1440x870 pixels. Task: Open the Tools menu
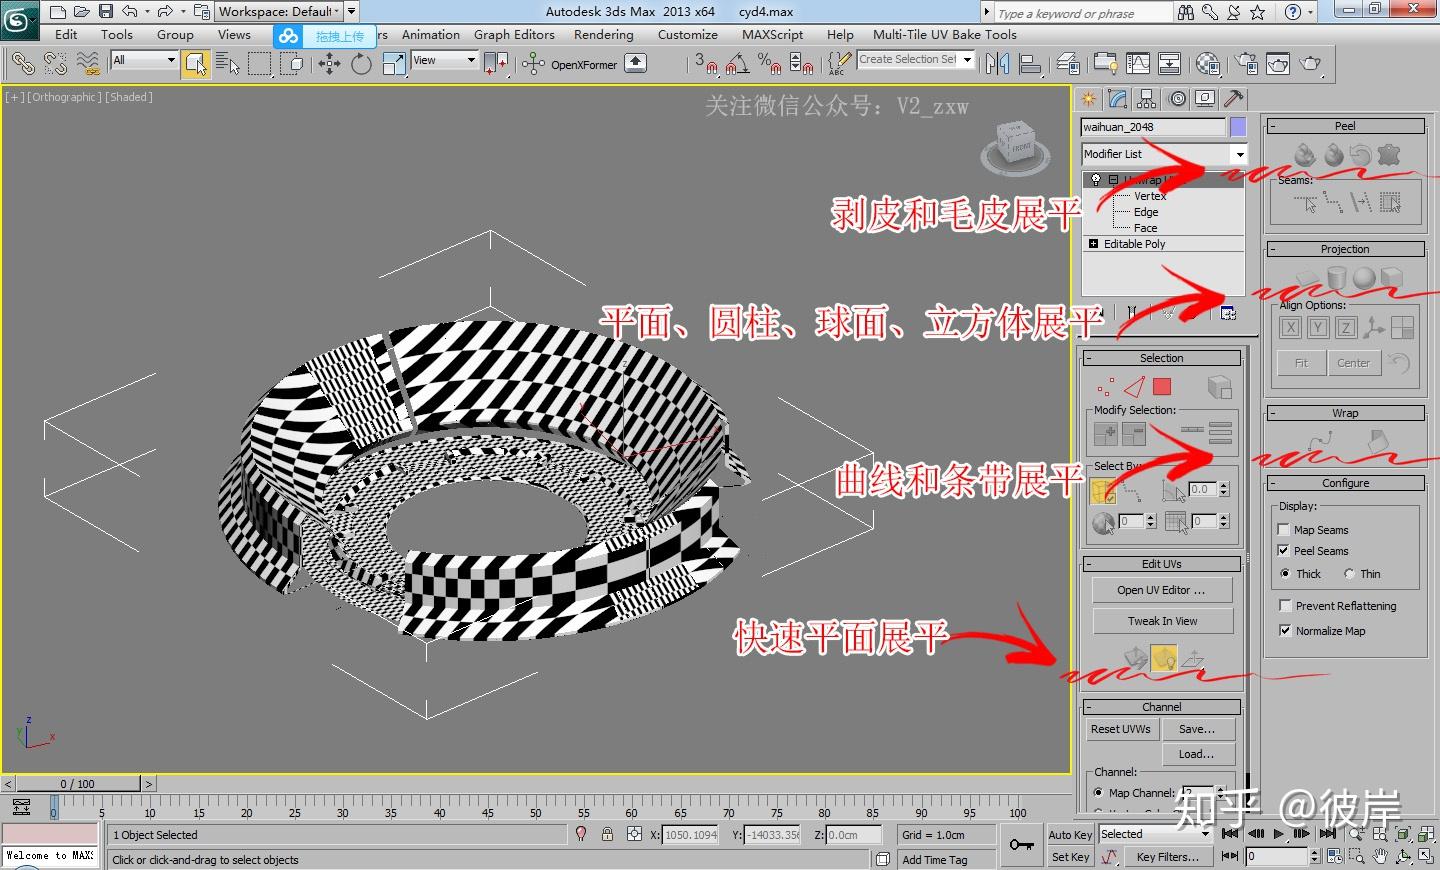(117, 35)
